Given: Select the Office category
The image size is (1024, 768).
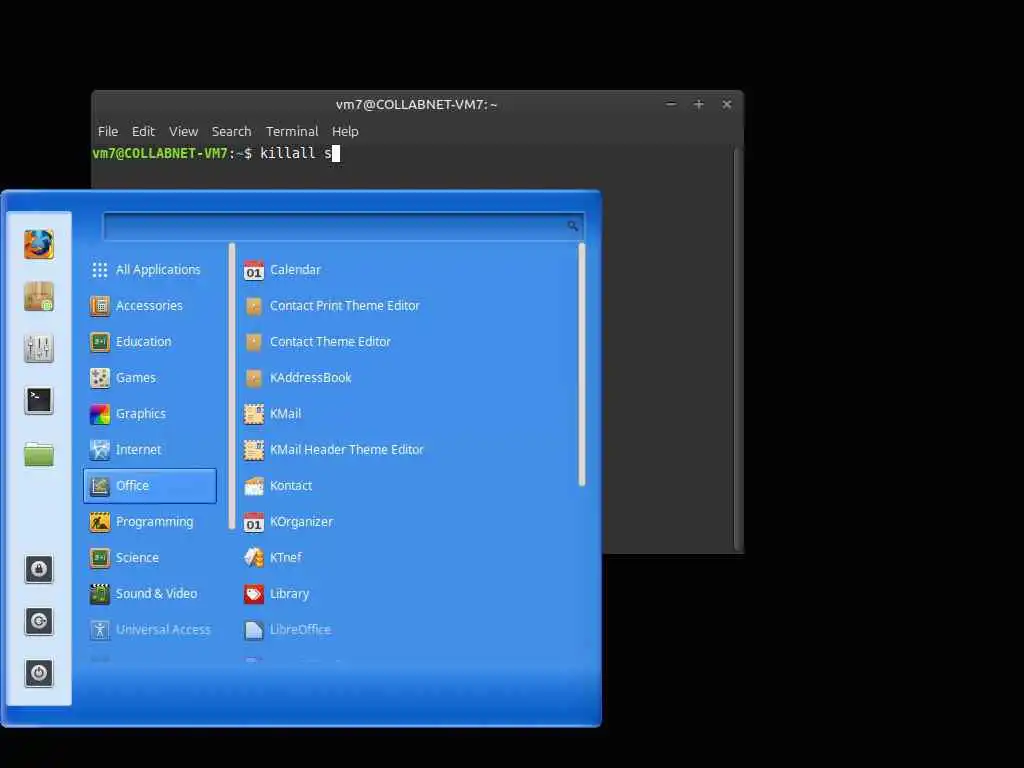Looking at the screenshot, I should (x=150, y=486).
